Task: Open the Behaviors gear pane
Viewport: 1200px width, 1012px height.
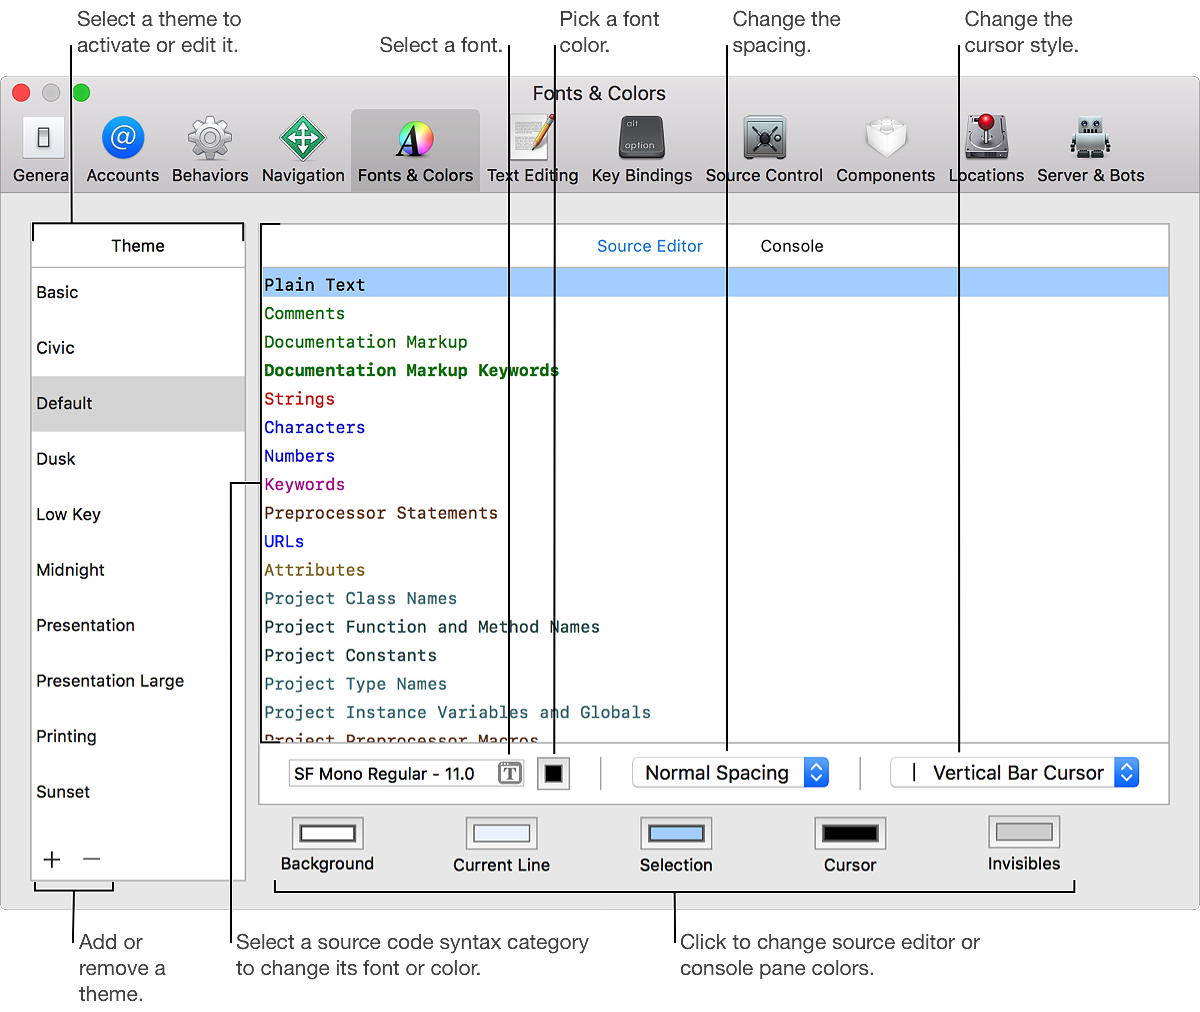Action: click(210, 150)
